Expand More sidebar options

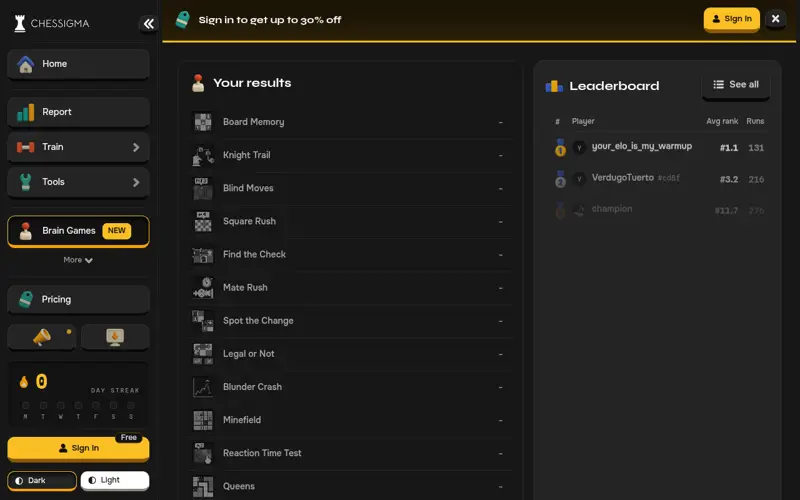tap(78, 260)
